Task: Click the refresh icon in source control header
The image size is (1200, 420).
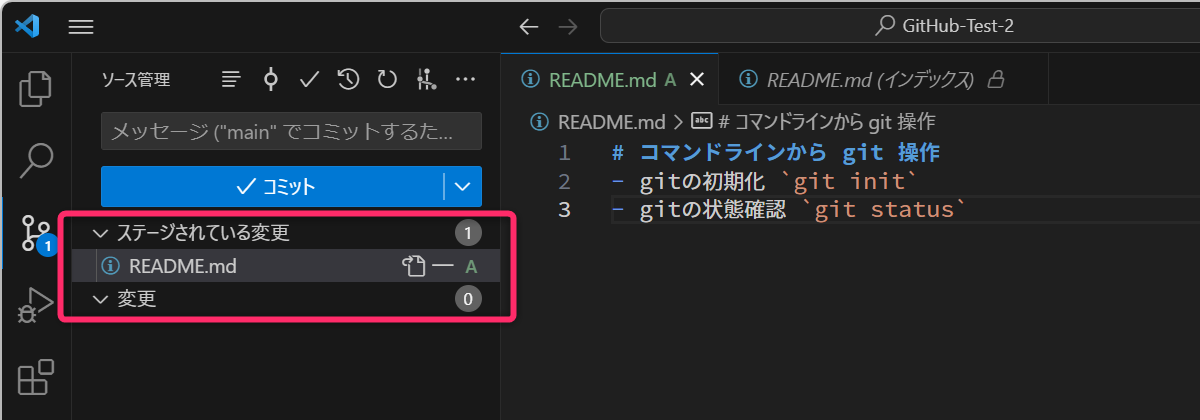Action: 387,80
